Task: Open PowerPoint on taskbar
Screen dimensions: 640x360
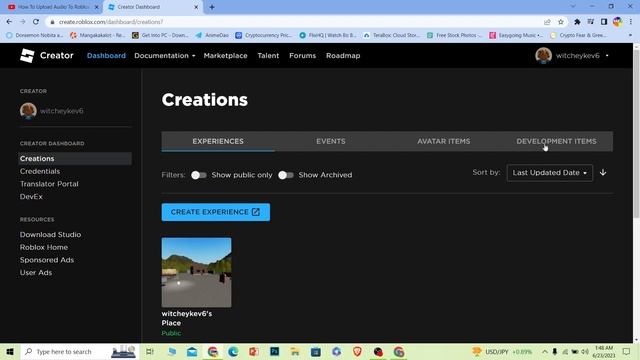Action: click(x=254, y=351)
